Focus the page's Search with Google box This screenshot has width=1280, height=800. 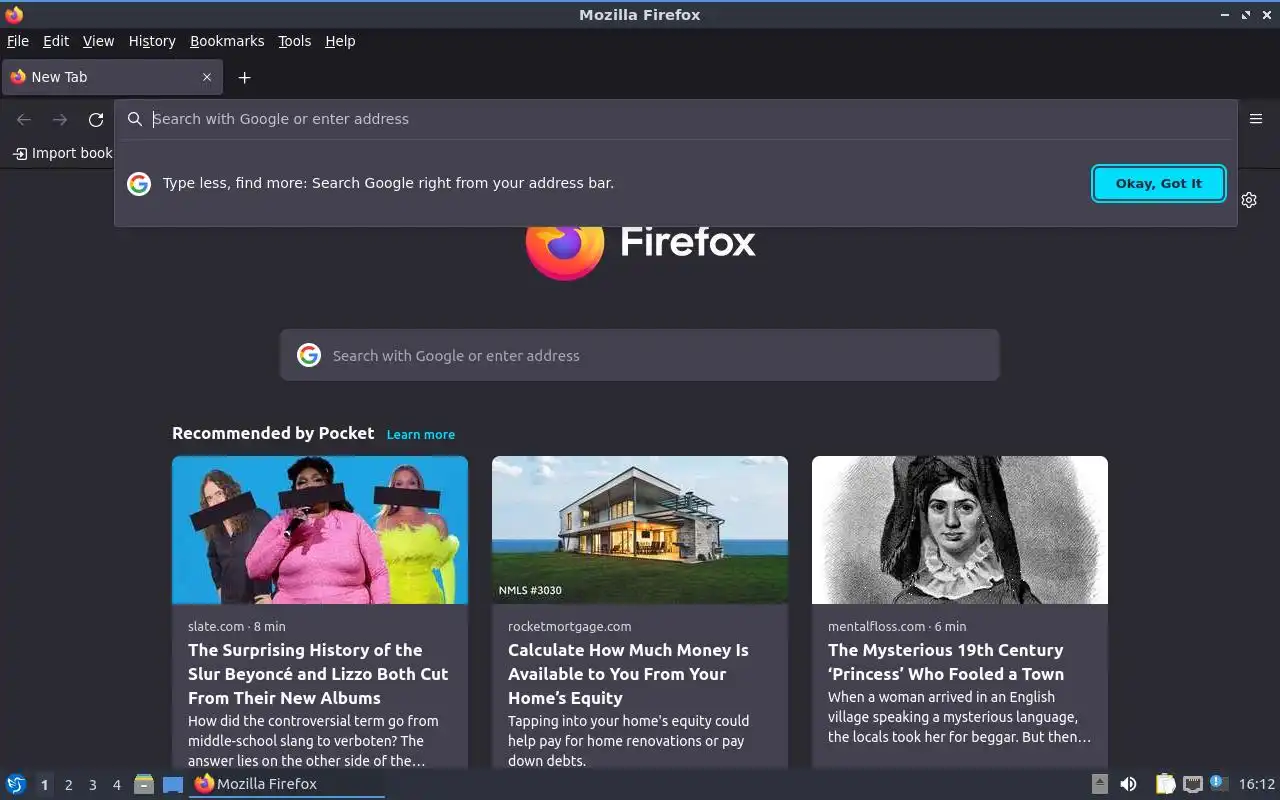(640, 355)
